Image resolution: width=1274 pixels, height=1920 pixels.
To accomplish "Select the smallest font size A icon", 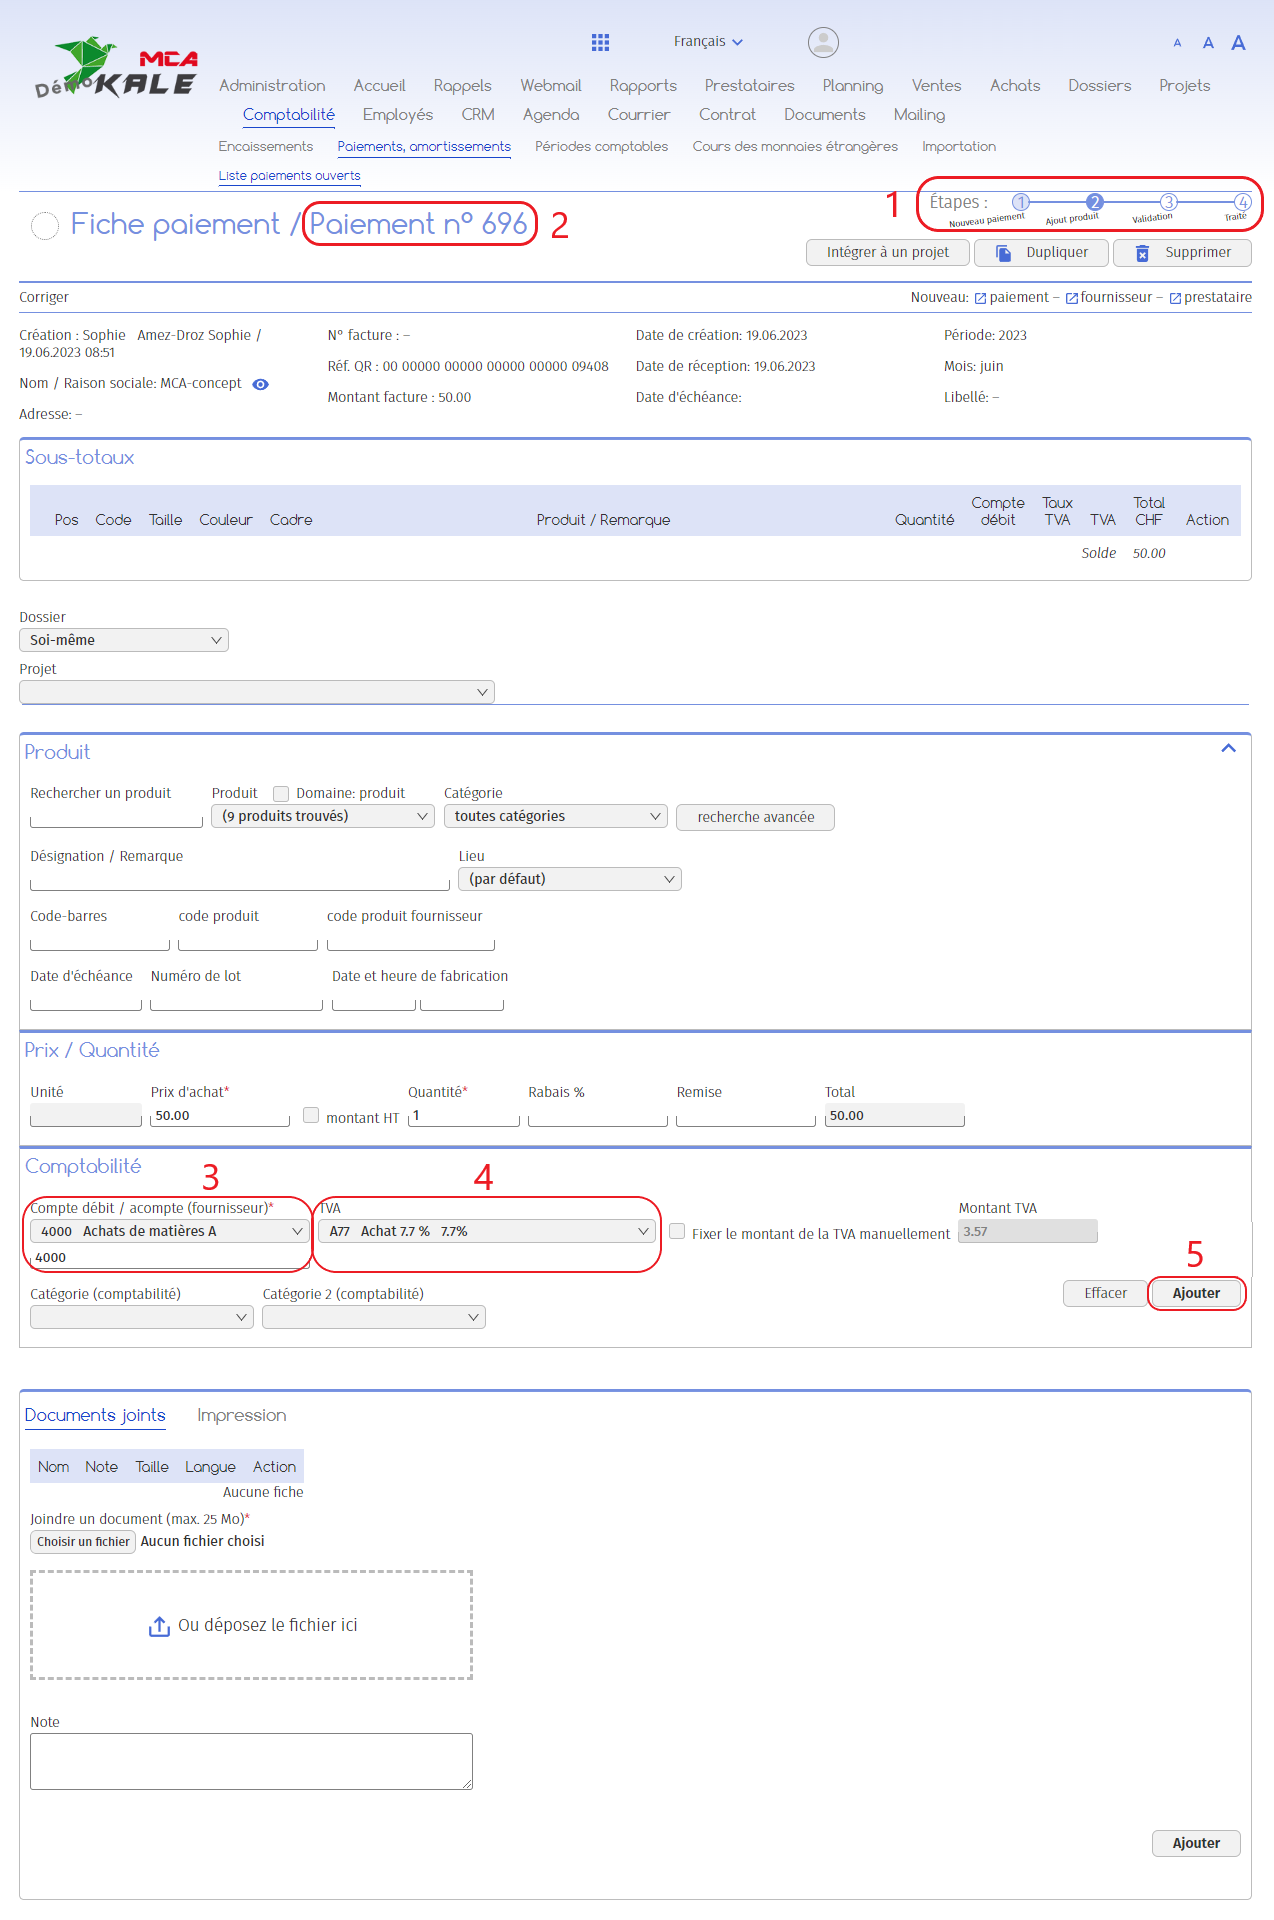I will (1177, 43).
